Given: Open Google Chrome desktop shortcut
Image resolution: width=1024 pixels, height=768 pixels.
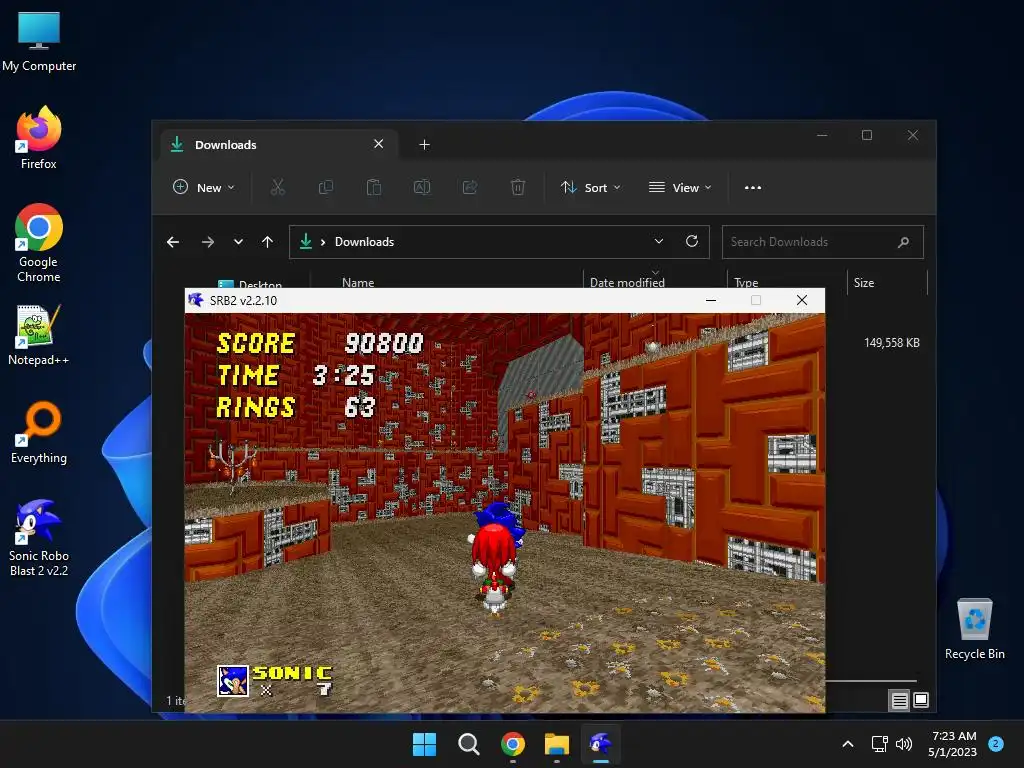Looking at the screenshot, I should (x=39, y=243).
